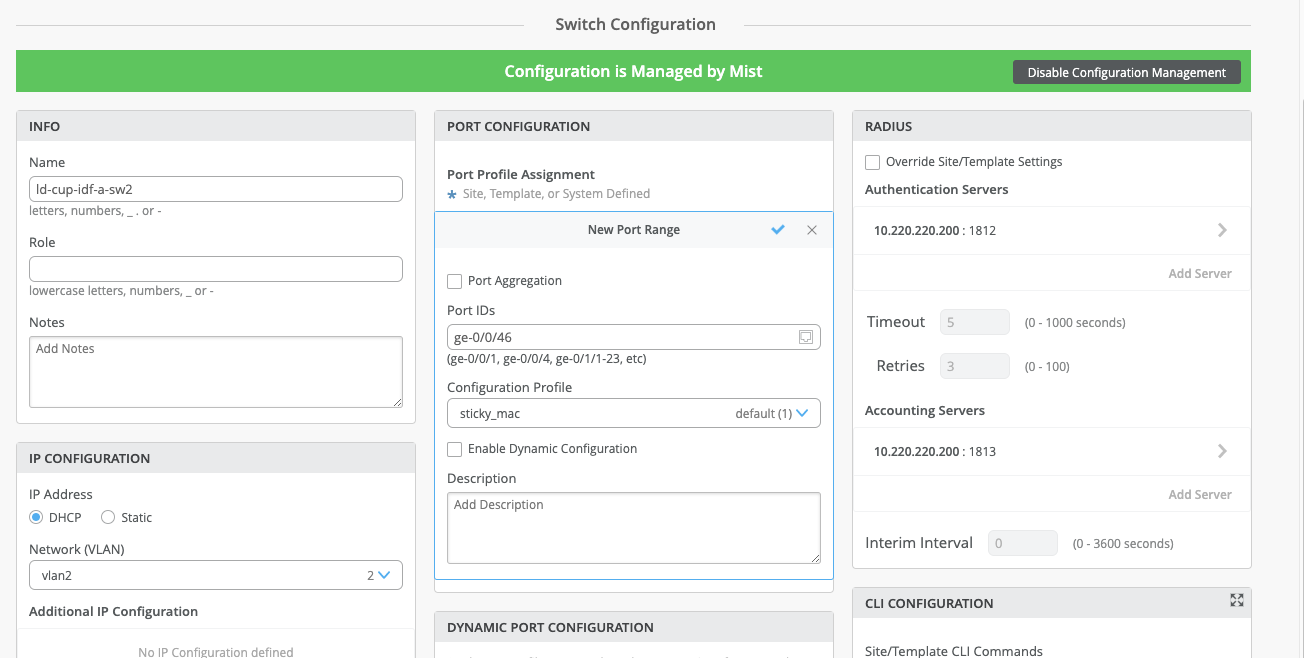The image size is (1304, 658).
Task: Open the Configuration Profile sticky_mac dropdown
Action: click(x=633, y=413)
